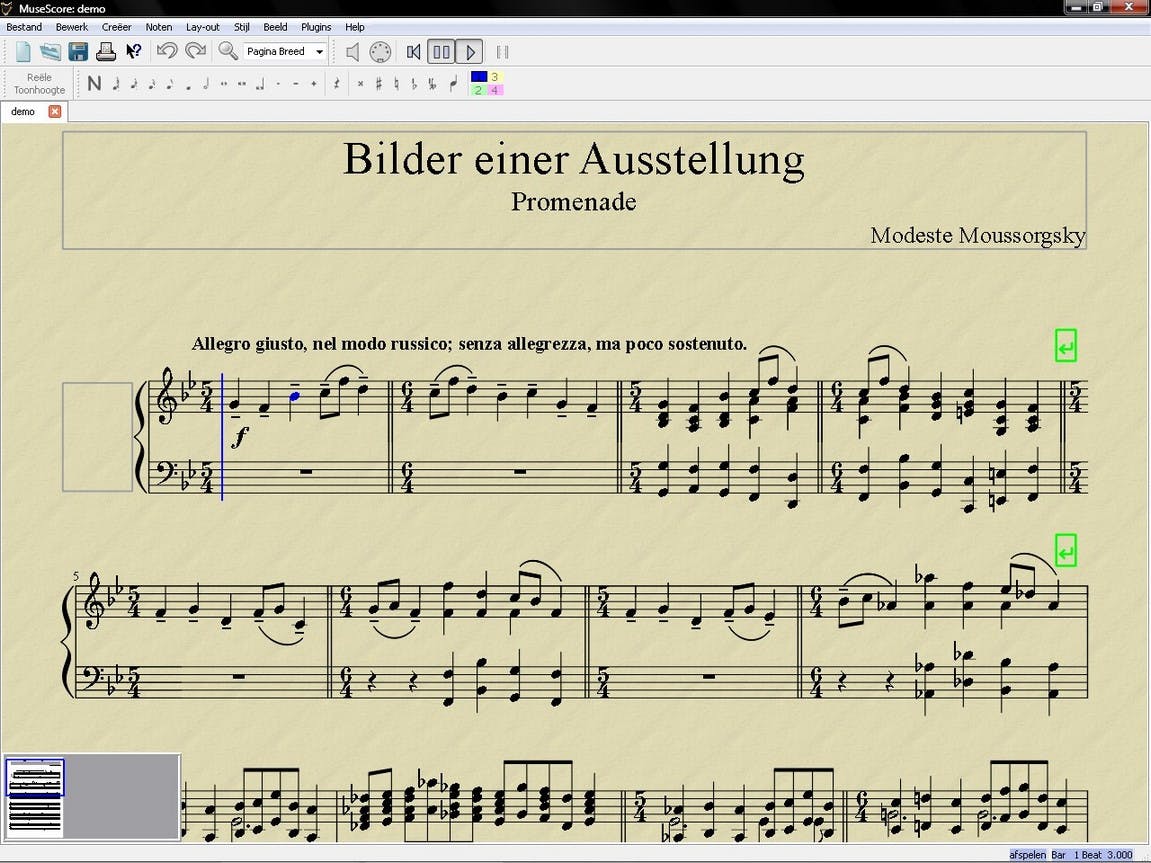1151x863 pixels.
Task: Select the forte dynamic marking in bar one
Action: click(x=239, y=437)
